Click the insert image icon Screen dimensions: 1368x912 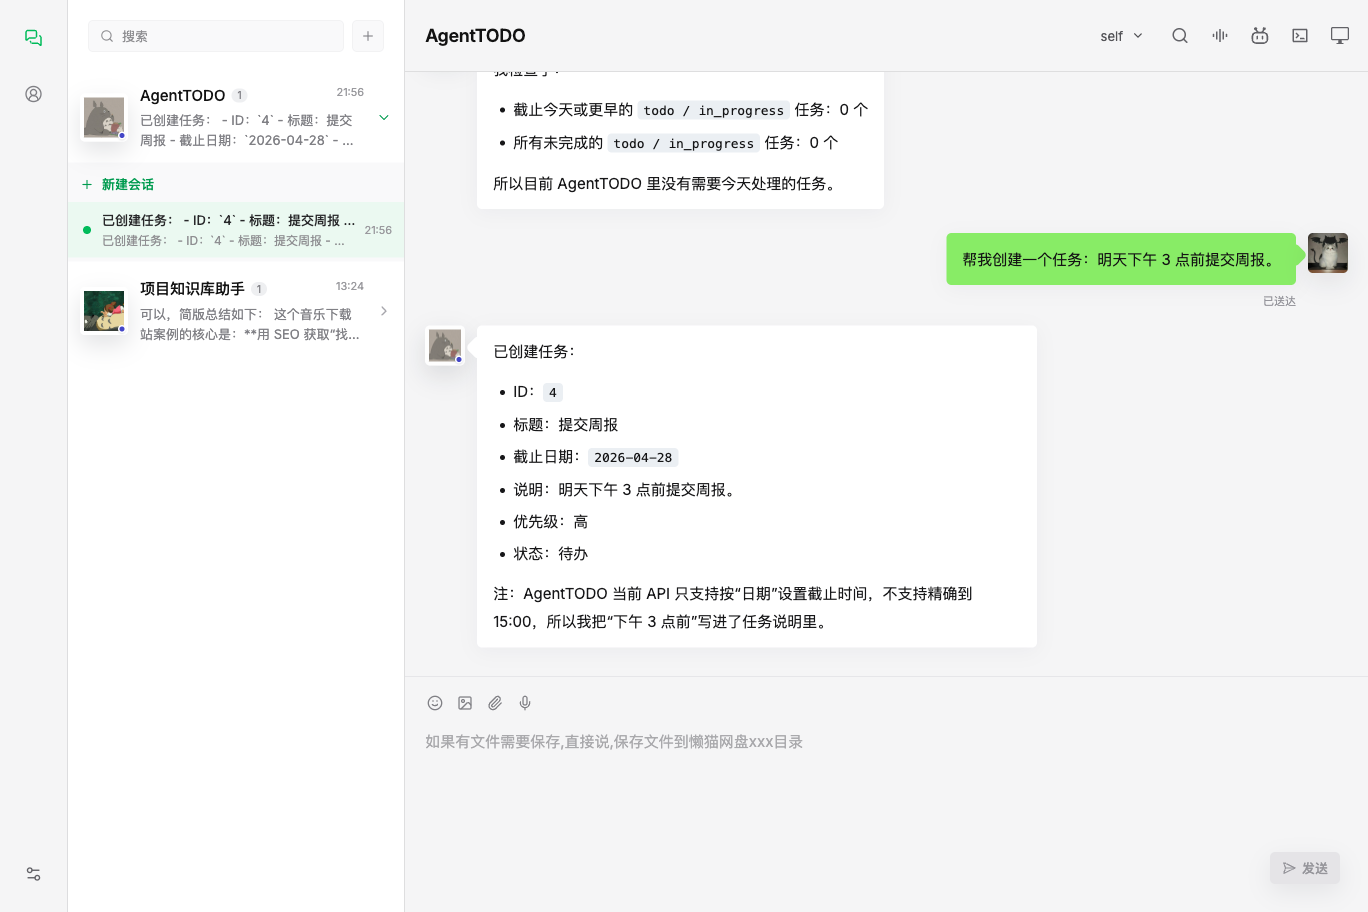coord(465,703)
